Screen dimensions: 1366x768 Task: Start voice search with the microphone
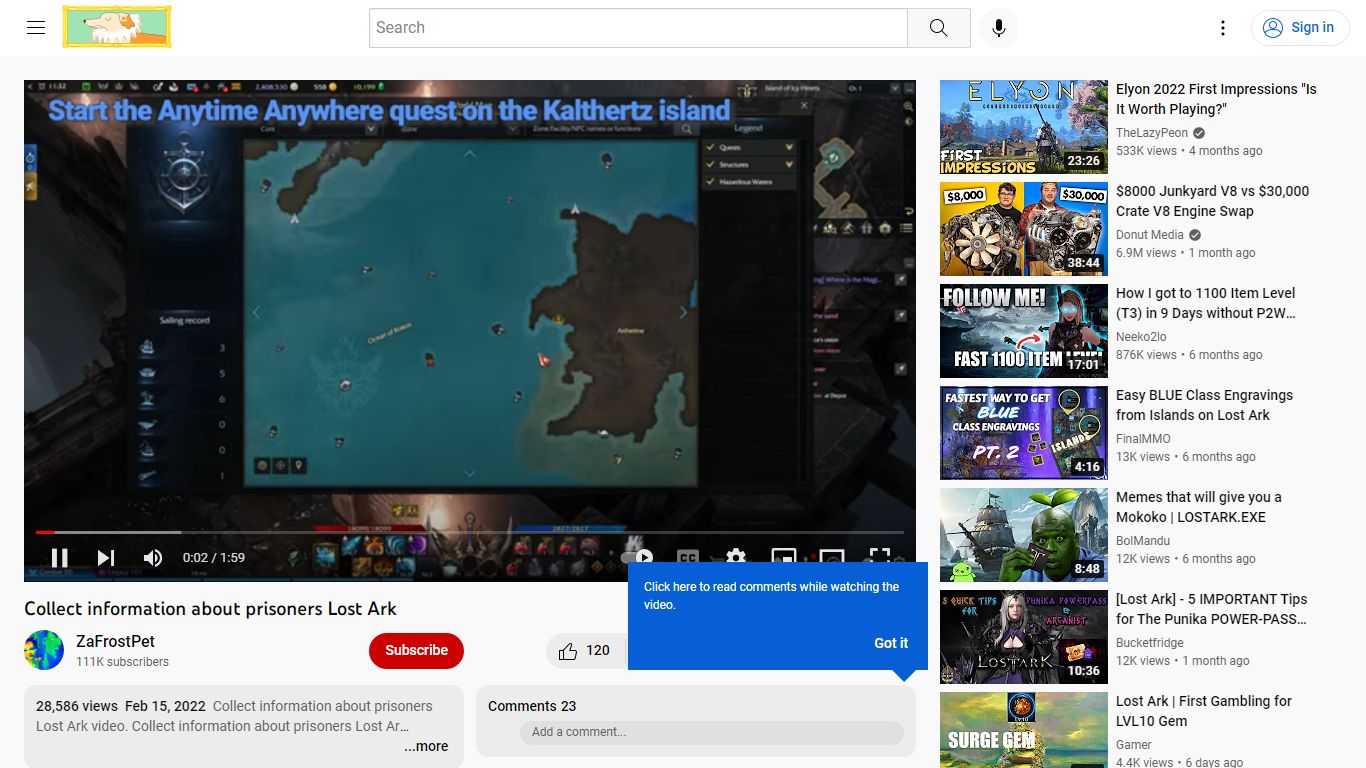tap(998, 28)
